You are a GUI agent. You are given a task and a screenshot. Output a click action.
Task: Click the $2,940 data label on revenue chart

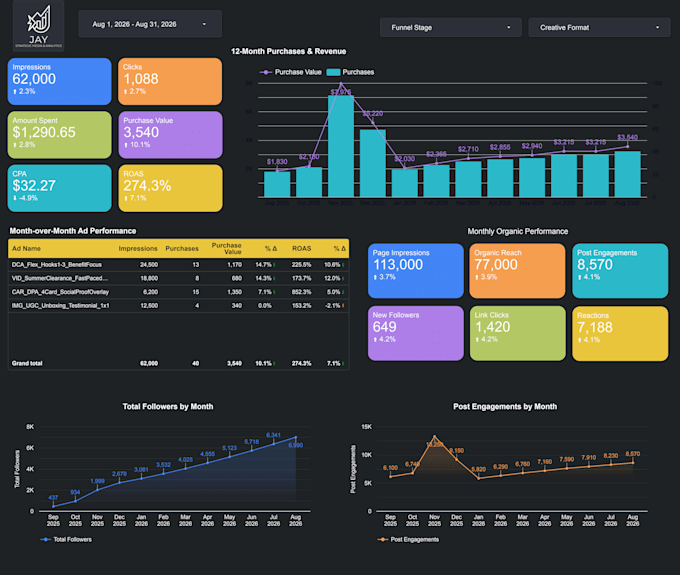pyautogui.click(x=532, y=146)
